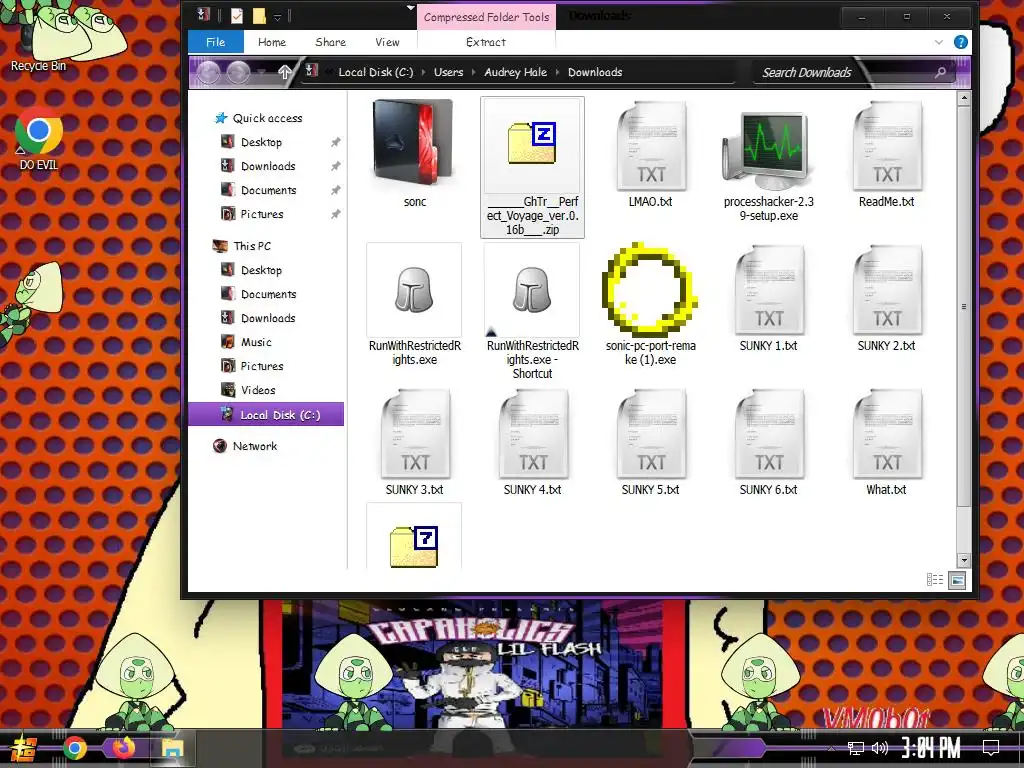The width and height of the screenshot is (1024, 768).
Task: Select RunWithRestrictedRights.exe - Shortcut icon
Action: click(x=532, y=290)
